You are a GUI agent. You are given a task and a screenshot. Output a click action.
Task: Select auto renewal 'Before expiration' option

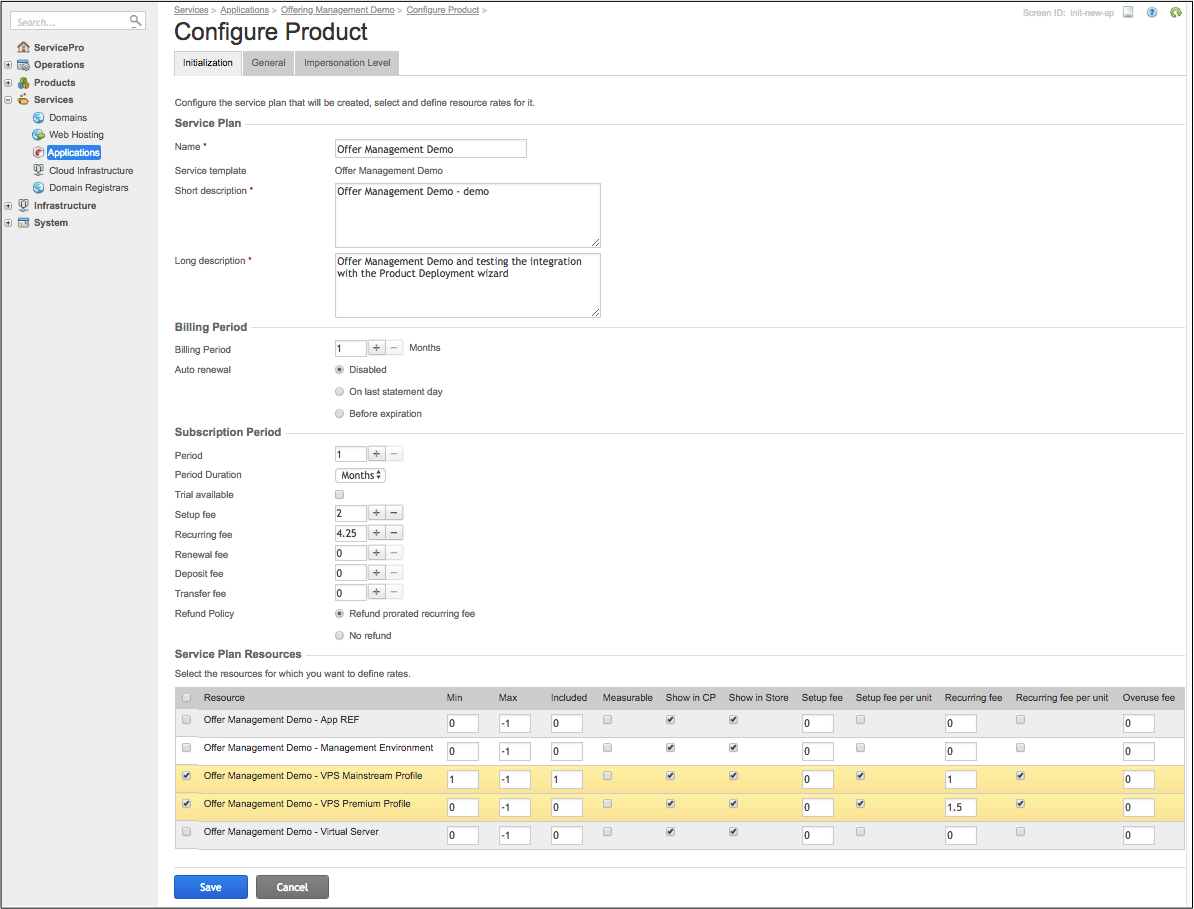click(340, 414)
